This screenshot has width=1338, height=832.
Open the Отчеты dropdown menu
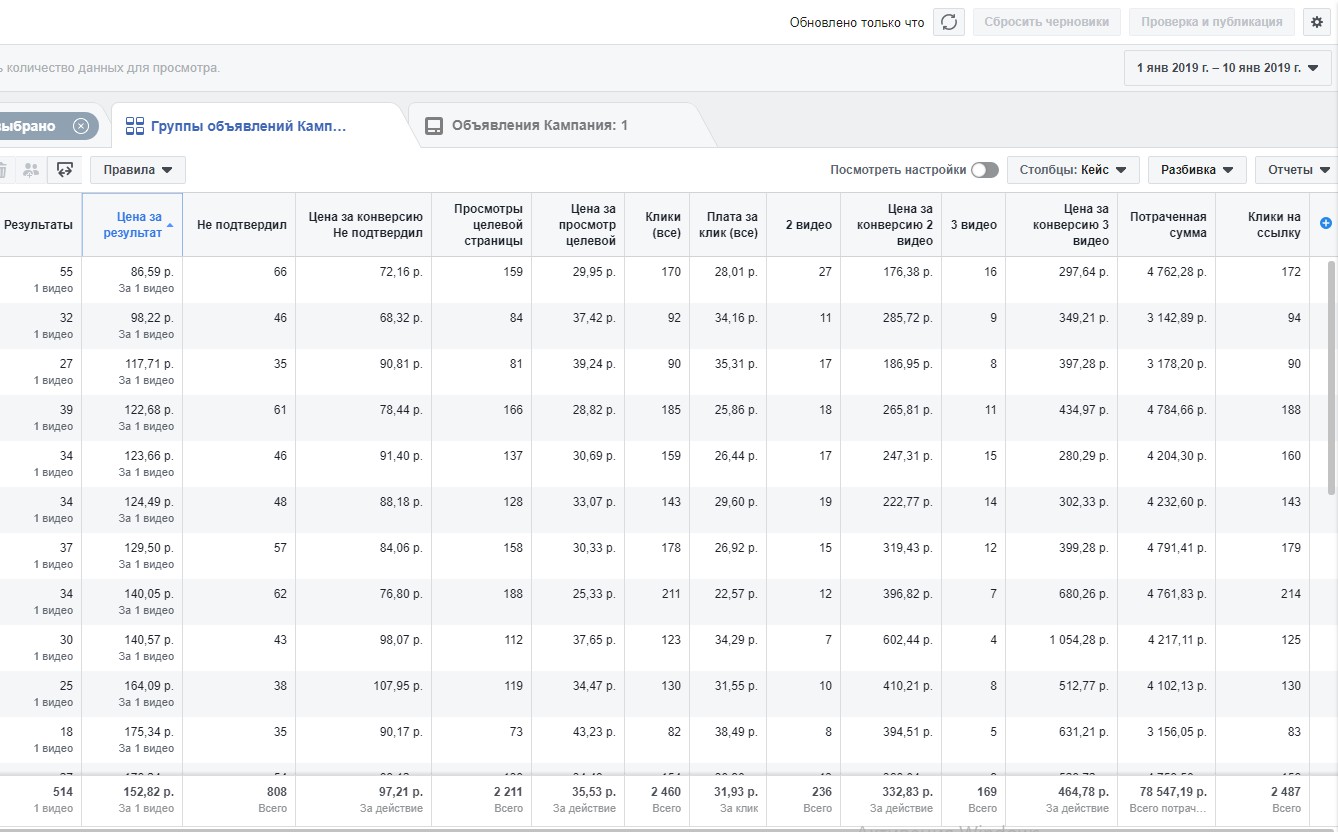pyautogui.click(x=1296, y=170)
